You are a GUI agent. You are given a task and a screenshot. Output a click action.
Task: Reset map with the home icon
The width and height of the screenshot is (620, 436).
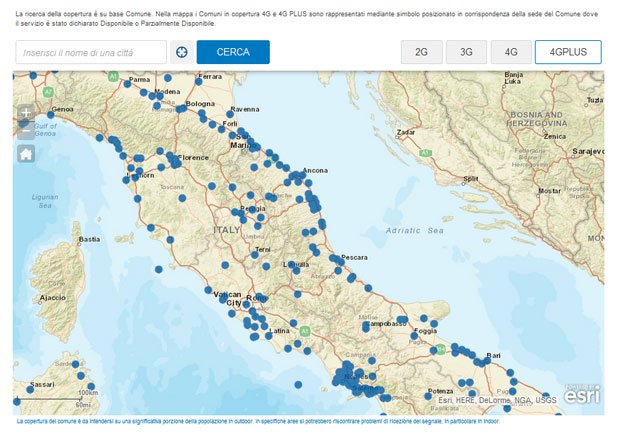click(x=26, y=153)
